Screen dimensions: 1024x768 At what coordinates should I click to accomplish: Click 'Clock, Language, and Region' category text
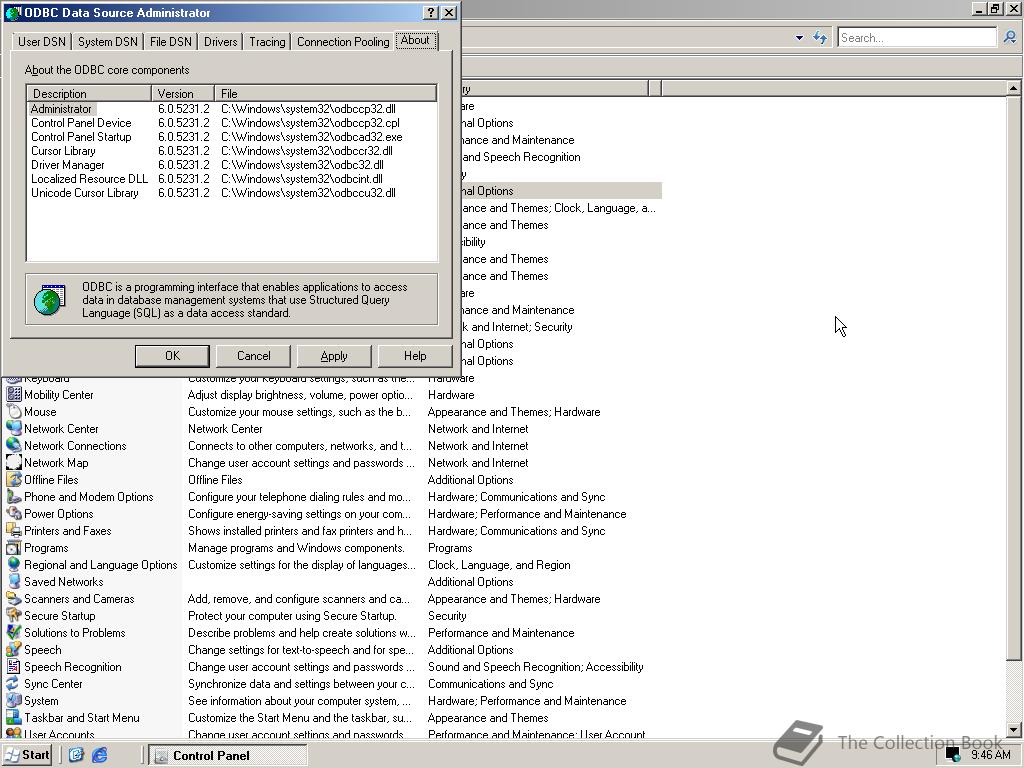click(x=499, y=565)
